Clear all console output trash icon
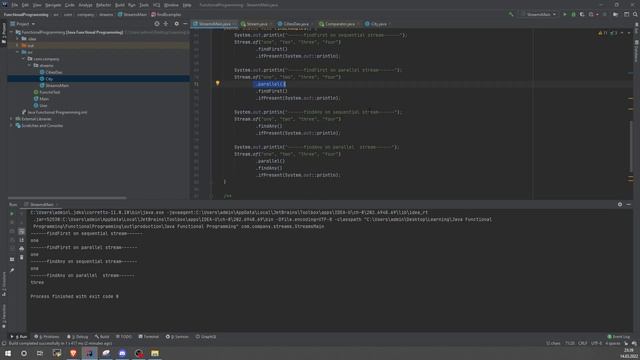Screen dimensions: 640x360 22,257
